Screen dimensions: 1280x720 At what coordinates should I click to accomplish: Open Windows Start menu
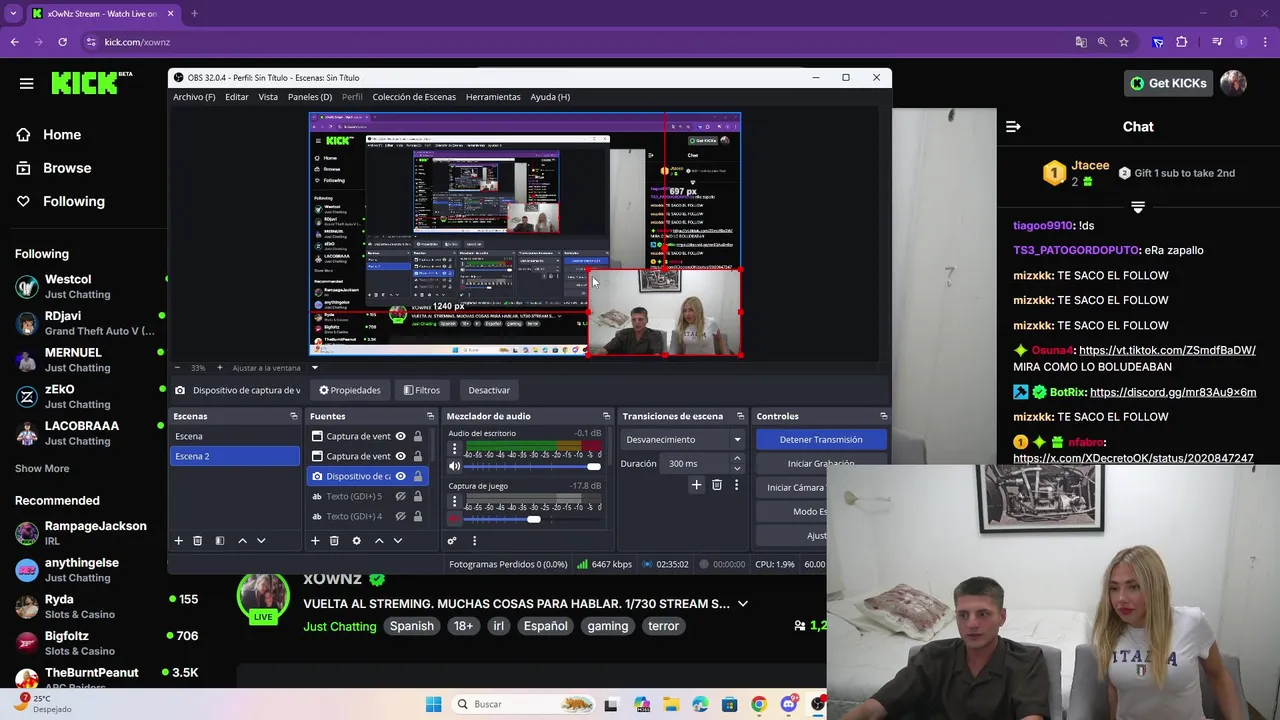coord(433,704)
